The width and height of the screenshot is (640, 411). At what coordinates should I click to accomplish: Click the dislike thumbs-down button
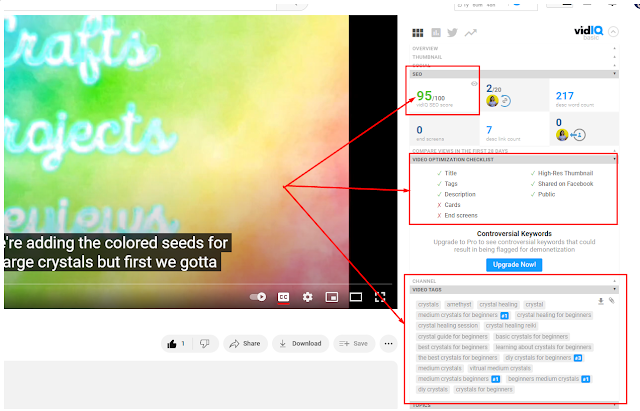coord(205,344)
